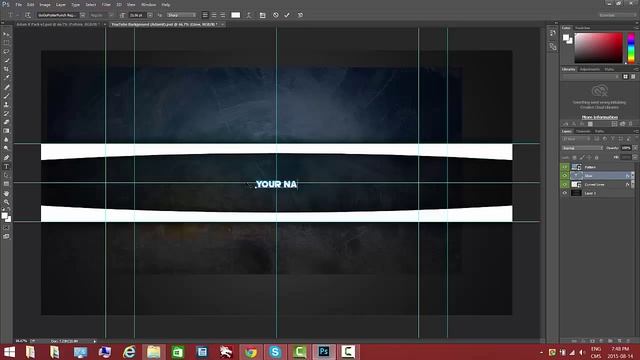
Task: Open the Windows Start button
Action: (x=9, y=352)
